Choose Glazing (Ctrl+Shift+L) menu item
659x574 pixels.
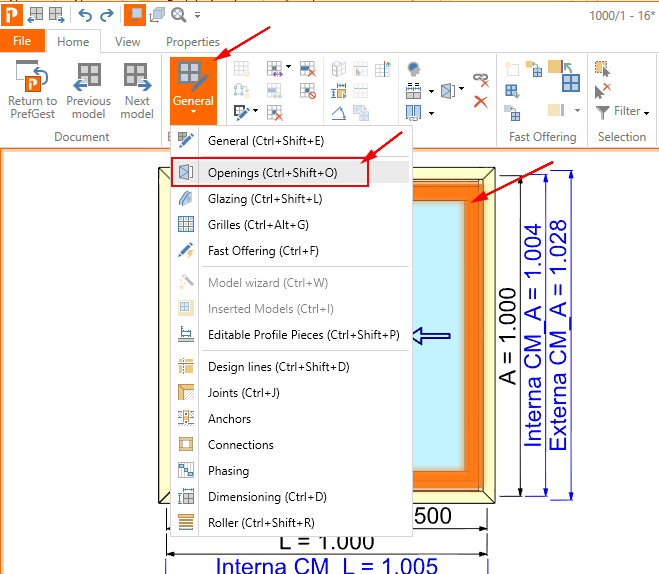(291, 198)
